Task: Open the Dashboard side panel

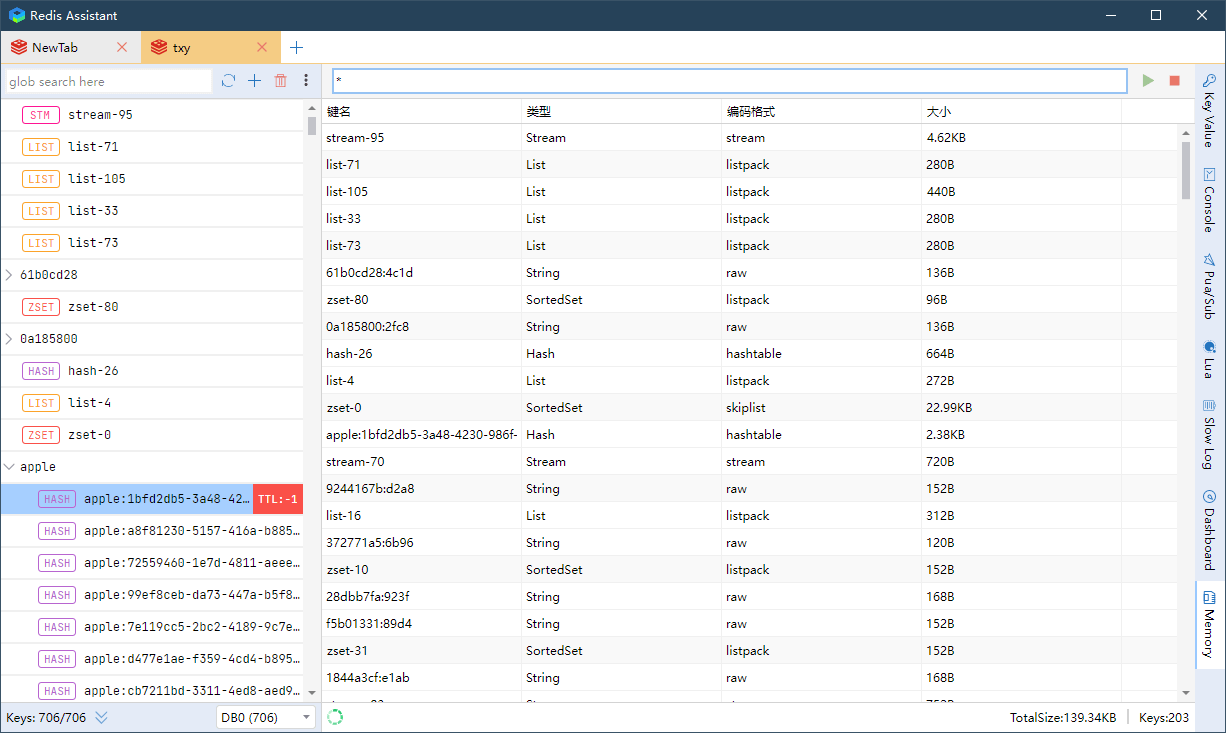Action: coord(1210,528)
